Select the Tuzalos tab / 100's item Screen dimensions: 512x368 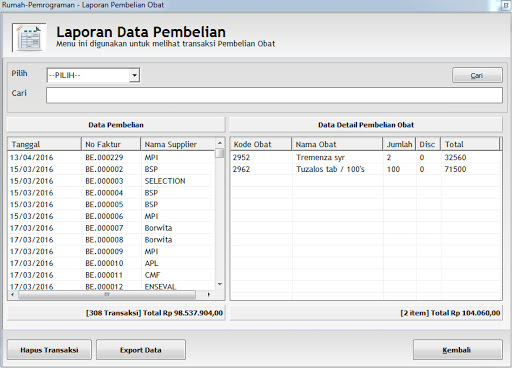click(x=366, y=169)
